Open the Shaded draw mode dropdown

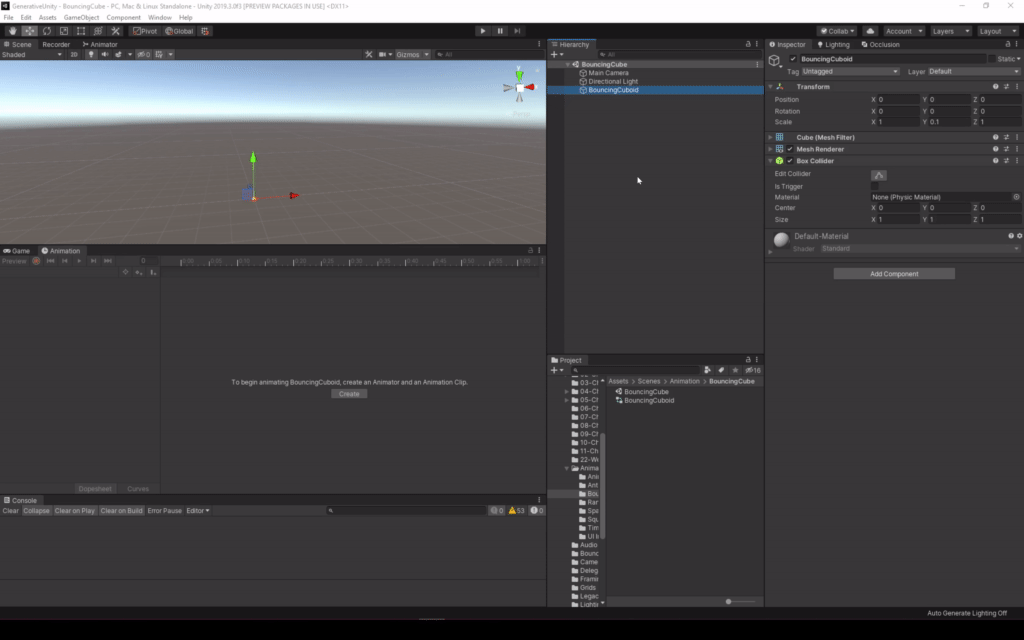coord(32,54)
